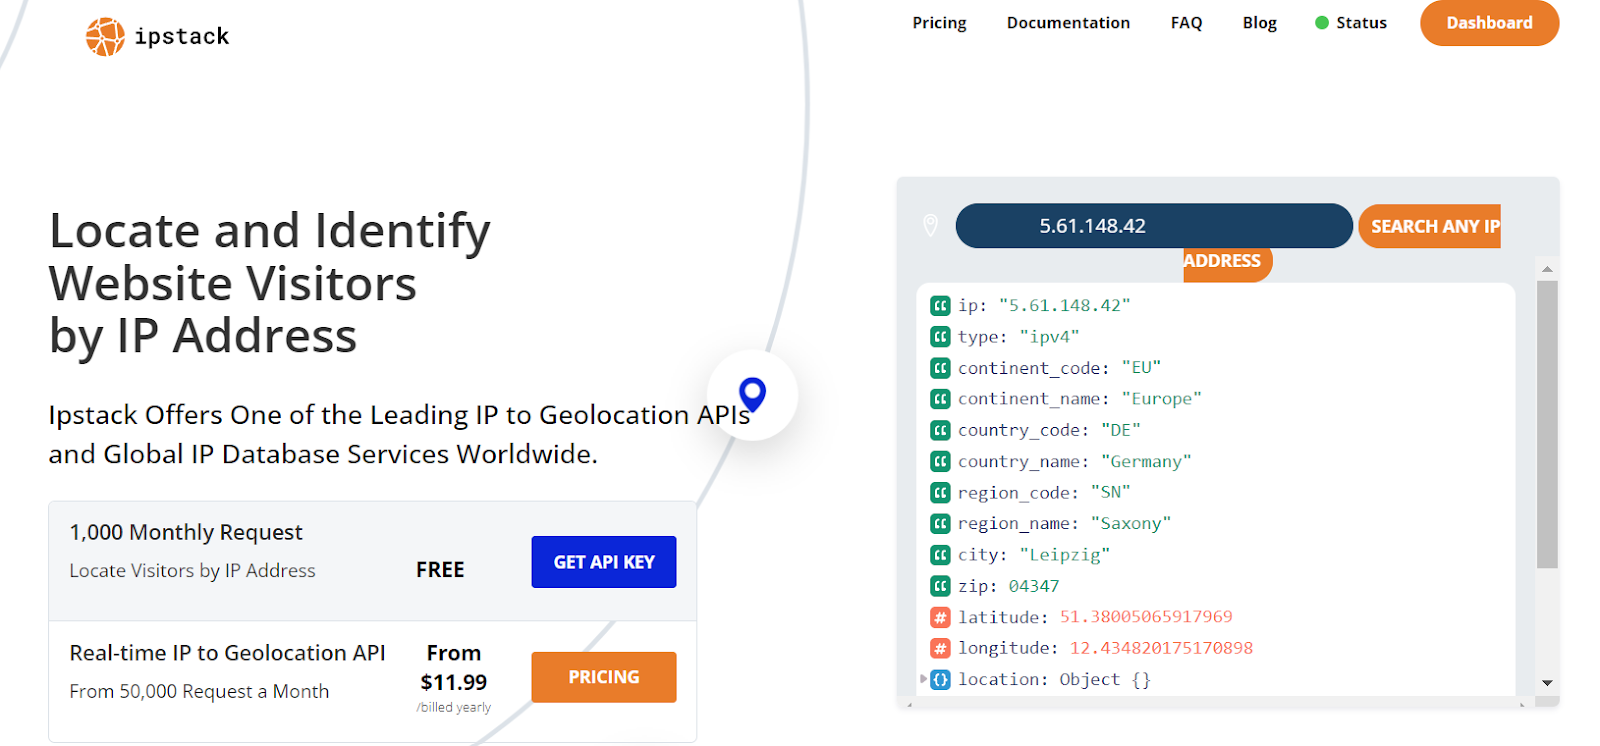1600x746 pixels.
Task: Click the "Locate Visitors by IP Address" text
Action: (x=192, y=571)
